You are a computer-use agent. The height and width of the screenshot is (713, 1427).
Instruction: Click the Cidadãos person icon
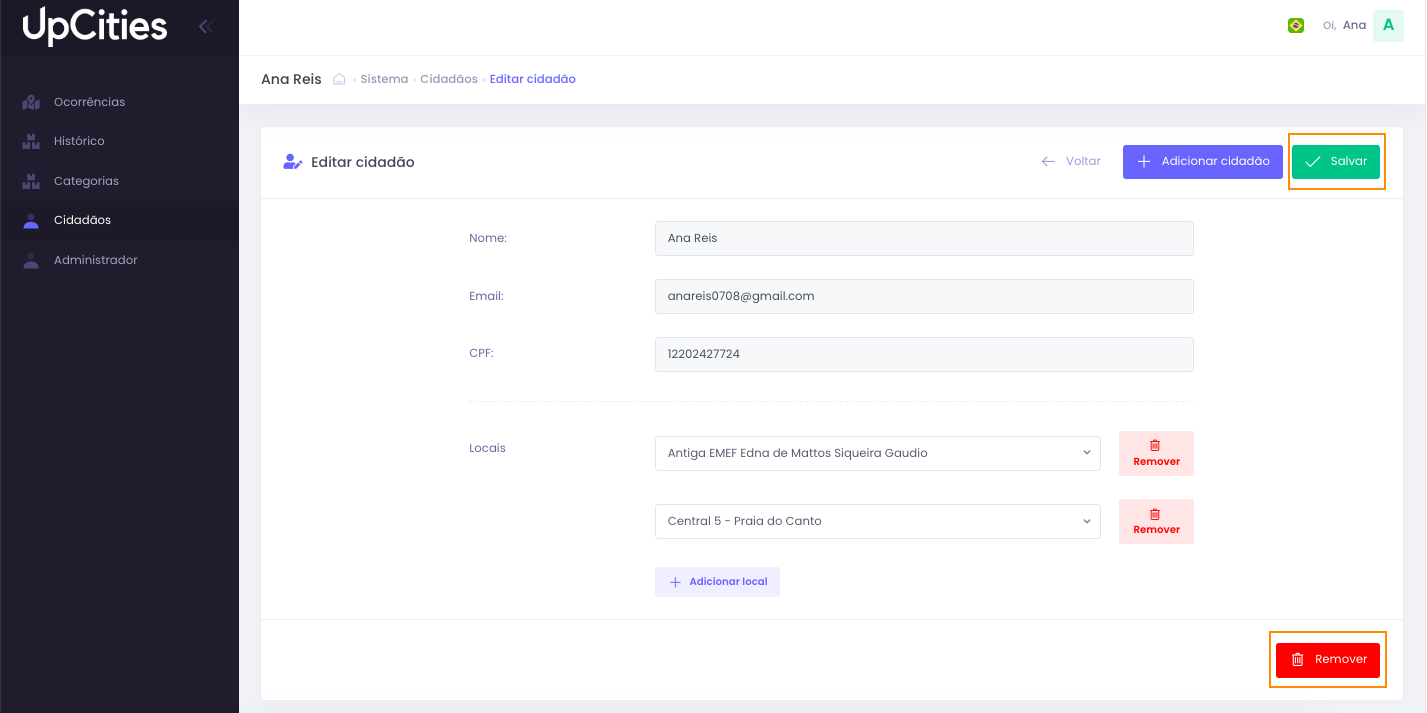pyautogui.click(x=31, y=221)
